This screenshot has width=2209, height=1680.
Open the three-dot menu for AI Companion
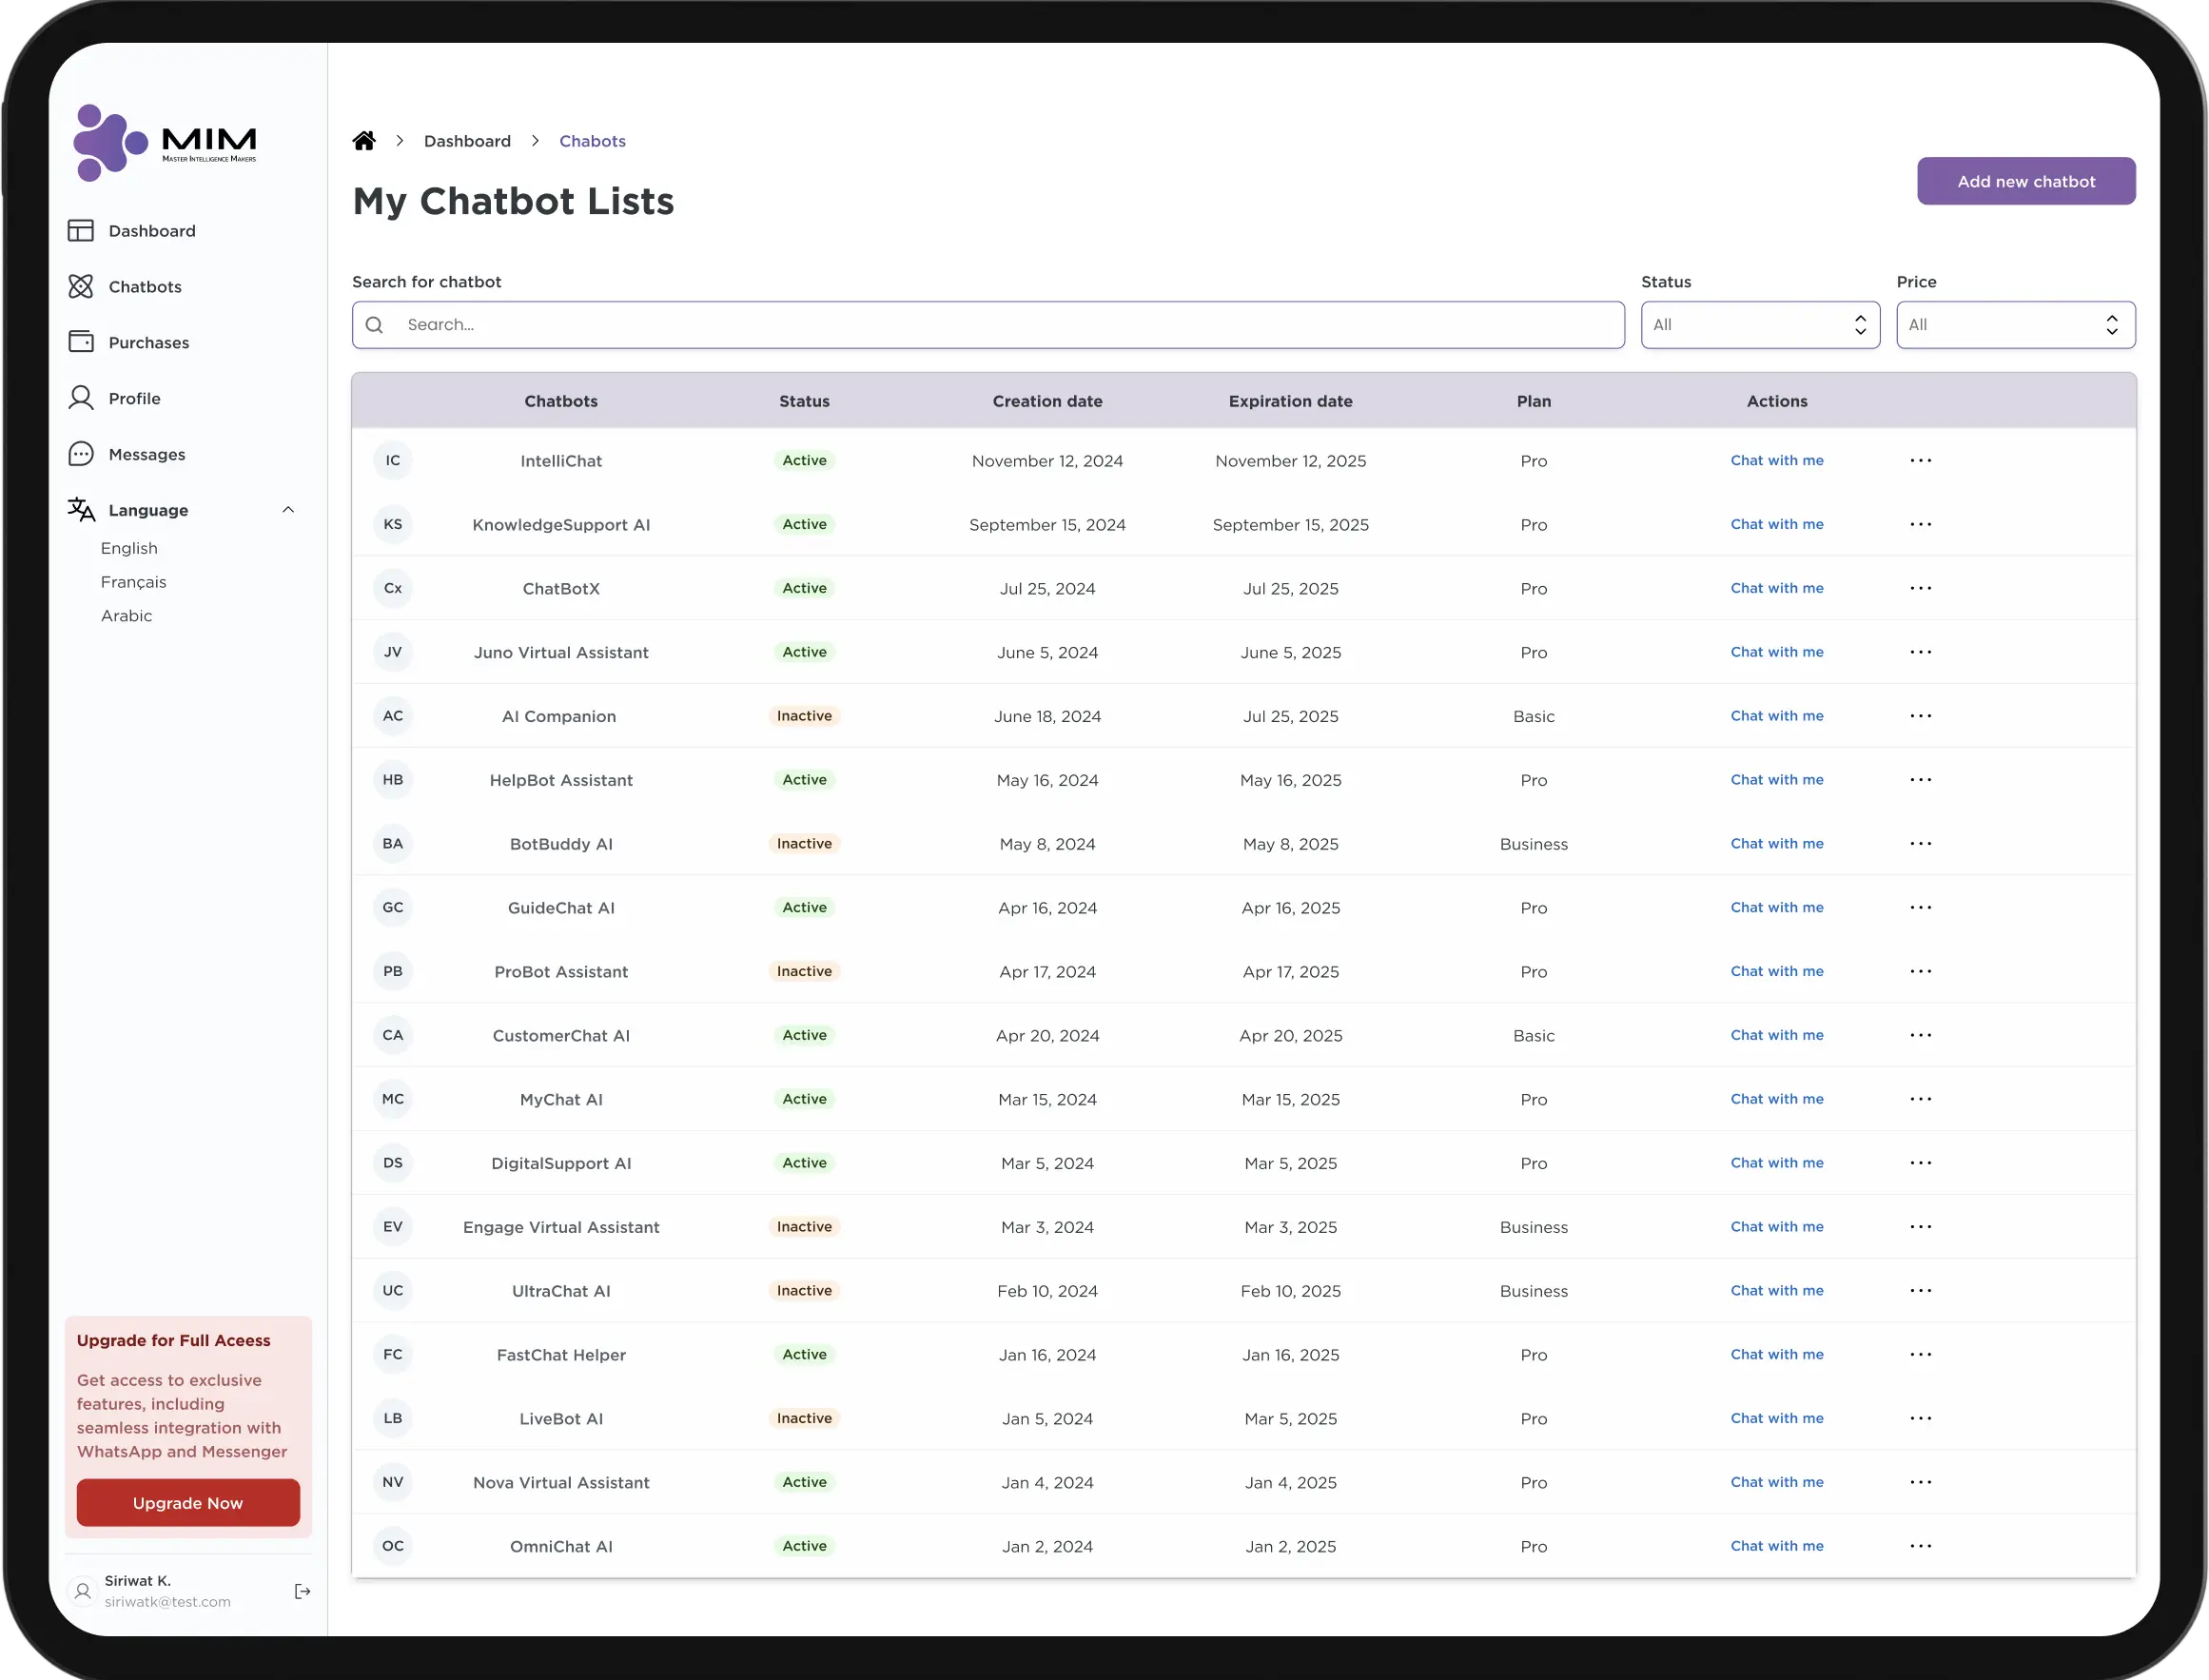click(1921, 716)
